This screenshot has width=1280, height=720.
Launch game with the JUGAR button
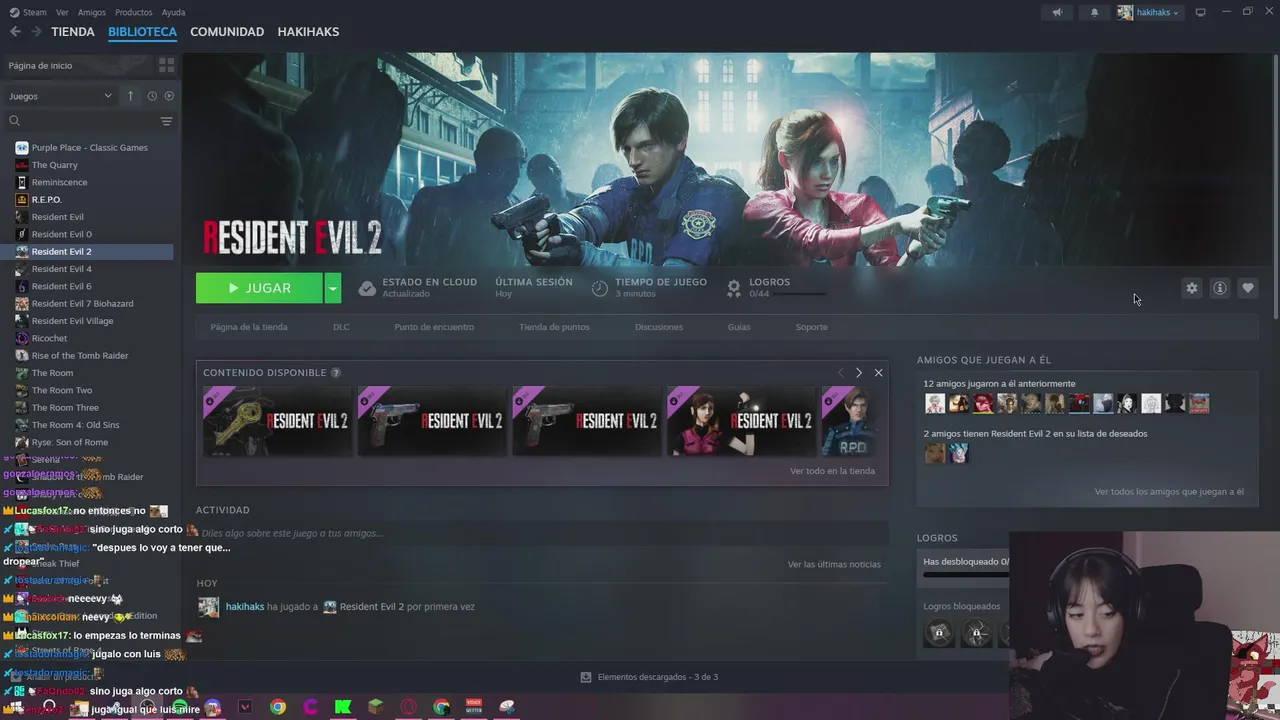pos(259,288)
